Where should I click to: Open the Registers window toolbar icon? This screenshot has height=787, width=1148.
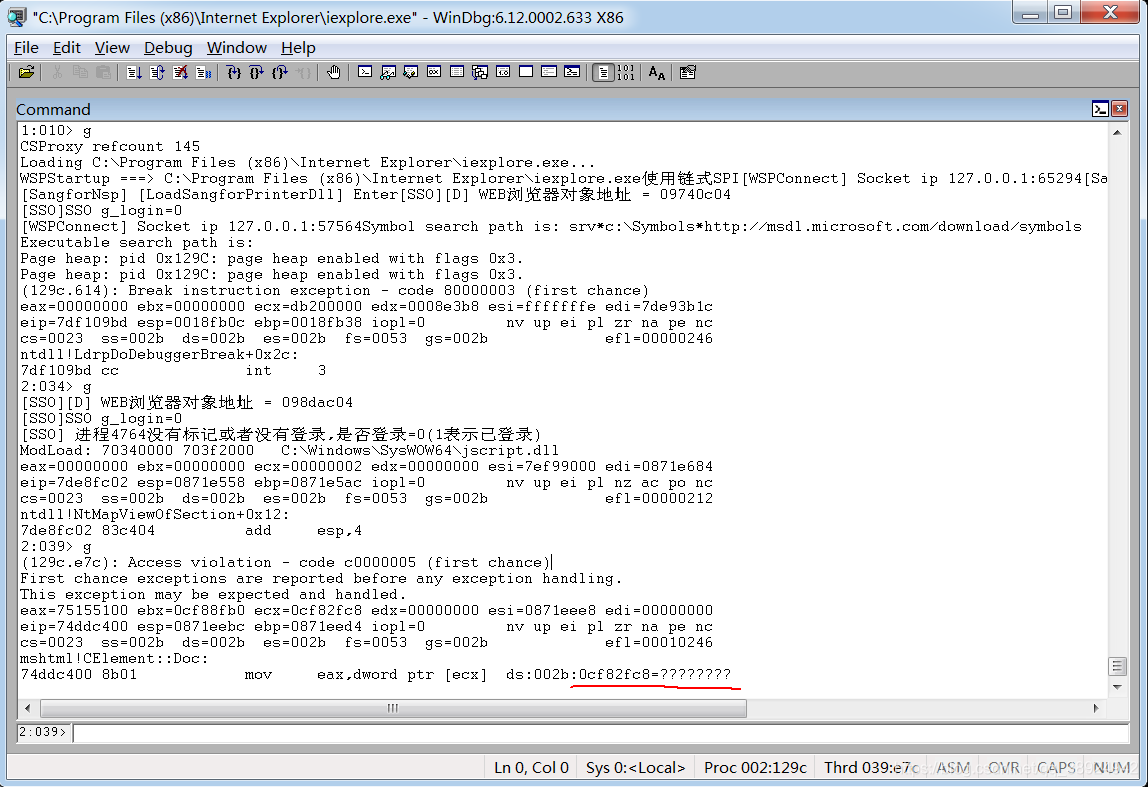click(x=434, y=72)
